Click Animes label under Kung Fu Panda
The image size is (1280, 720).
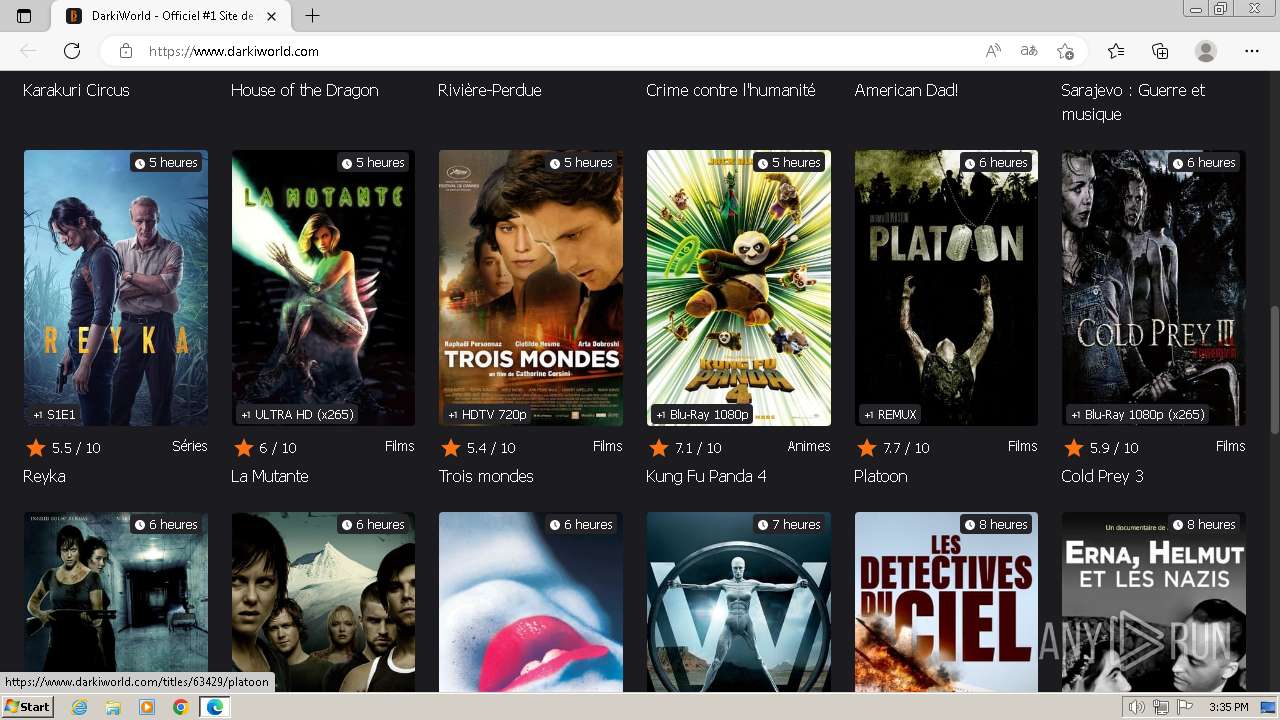point(809,446)
